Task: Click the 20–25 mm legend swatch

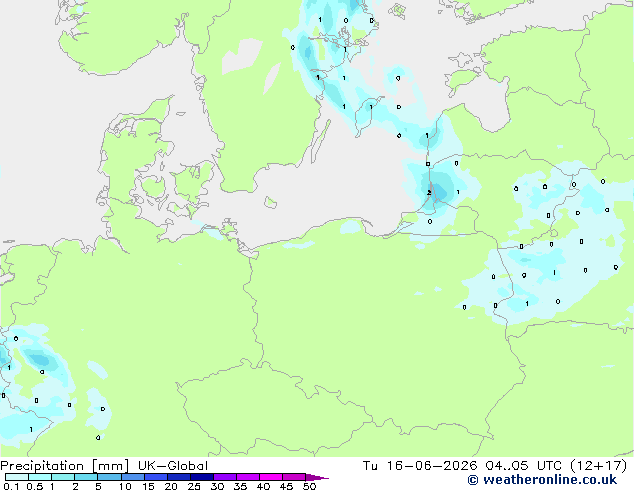Action: [178, 477]
